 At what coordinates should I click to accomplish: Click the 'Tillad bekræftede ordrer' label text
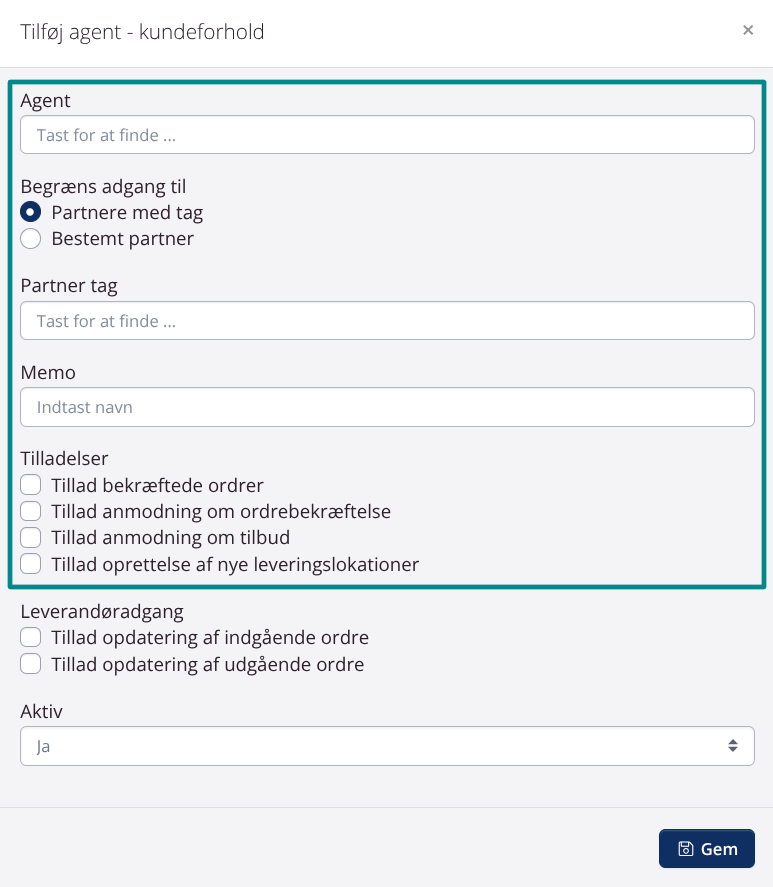click(x=157, y=486)
